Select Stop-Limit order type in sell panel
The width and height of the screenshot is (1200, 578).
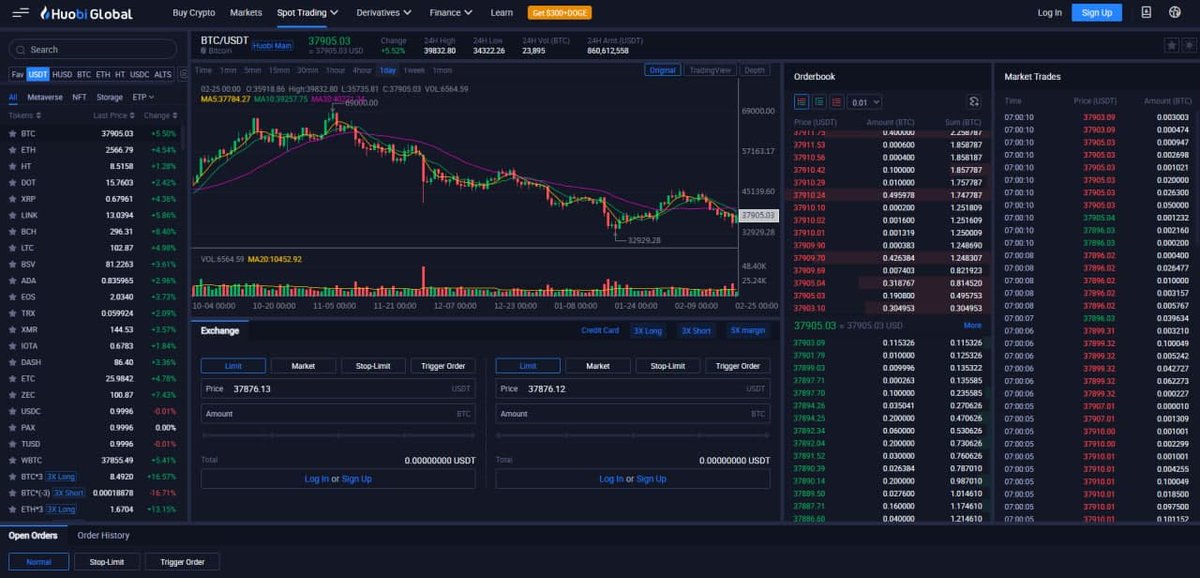(668, 366)
